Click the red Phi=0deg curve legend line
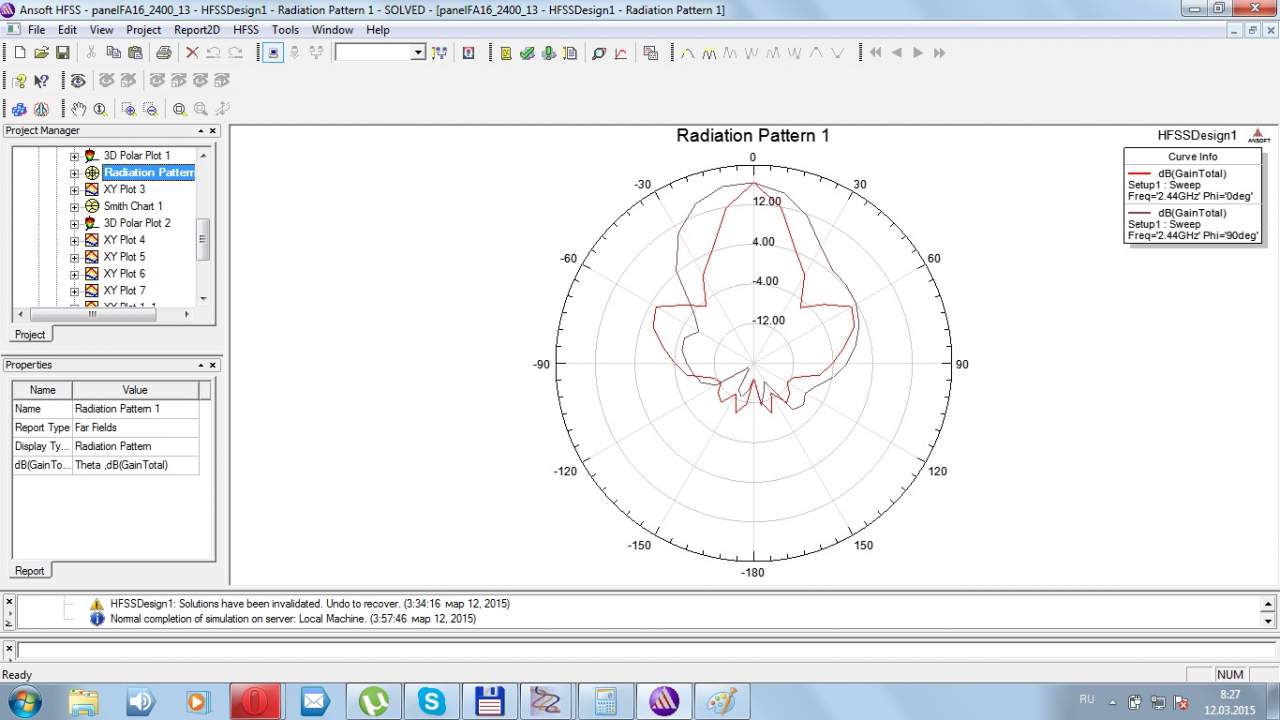The height and width of the screenshot is (720, 1280). click(1140, 174)
